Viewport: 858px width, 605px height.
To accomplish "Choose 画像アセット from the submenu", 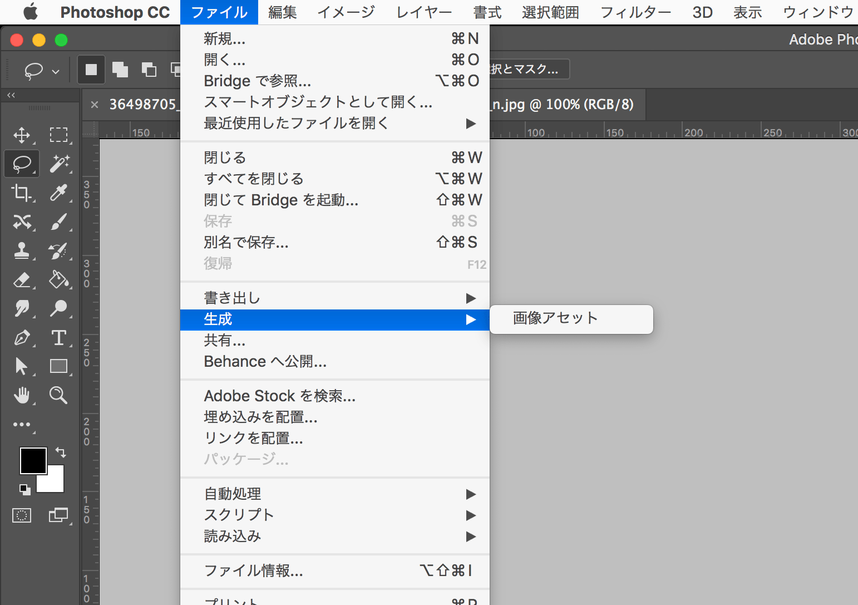I will (556, 319).
